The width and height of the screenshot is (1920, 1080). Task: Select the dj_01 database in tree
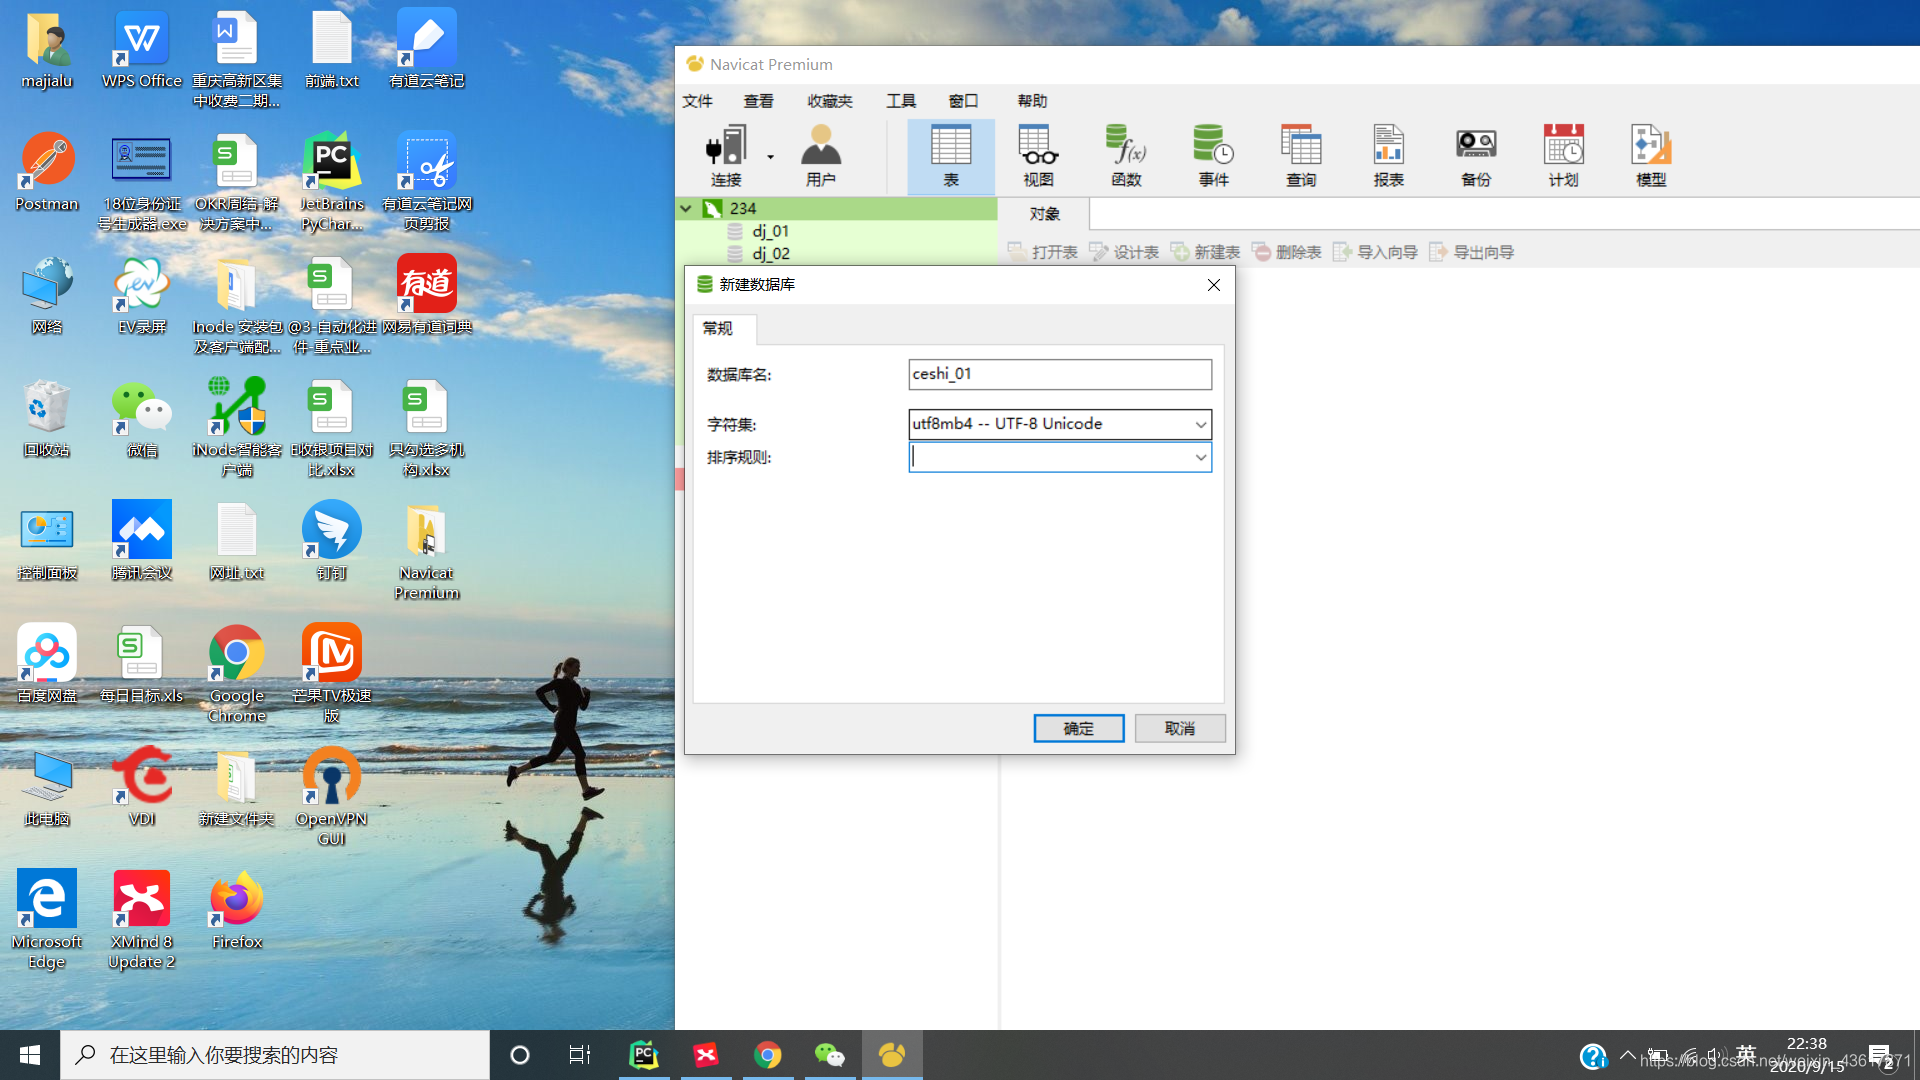pos(770,231)
